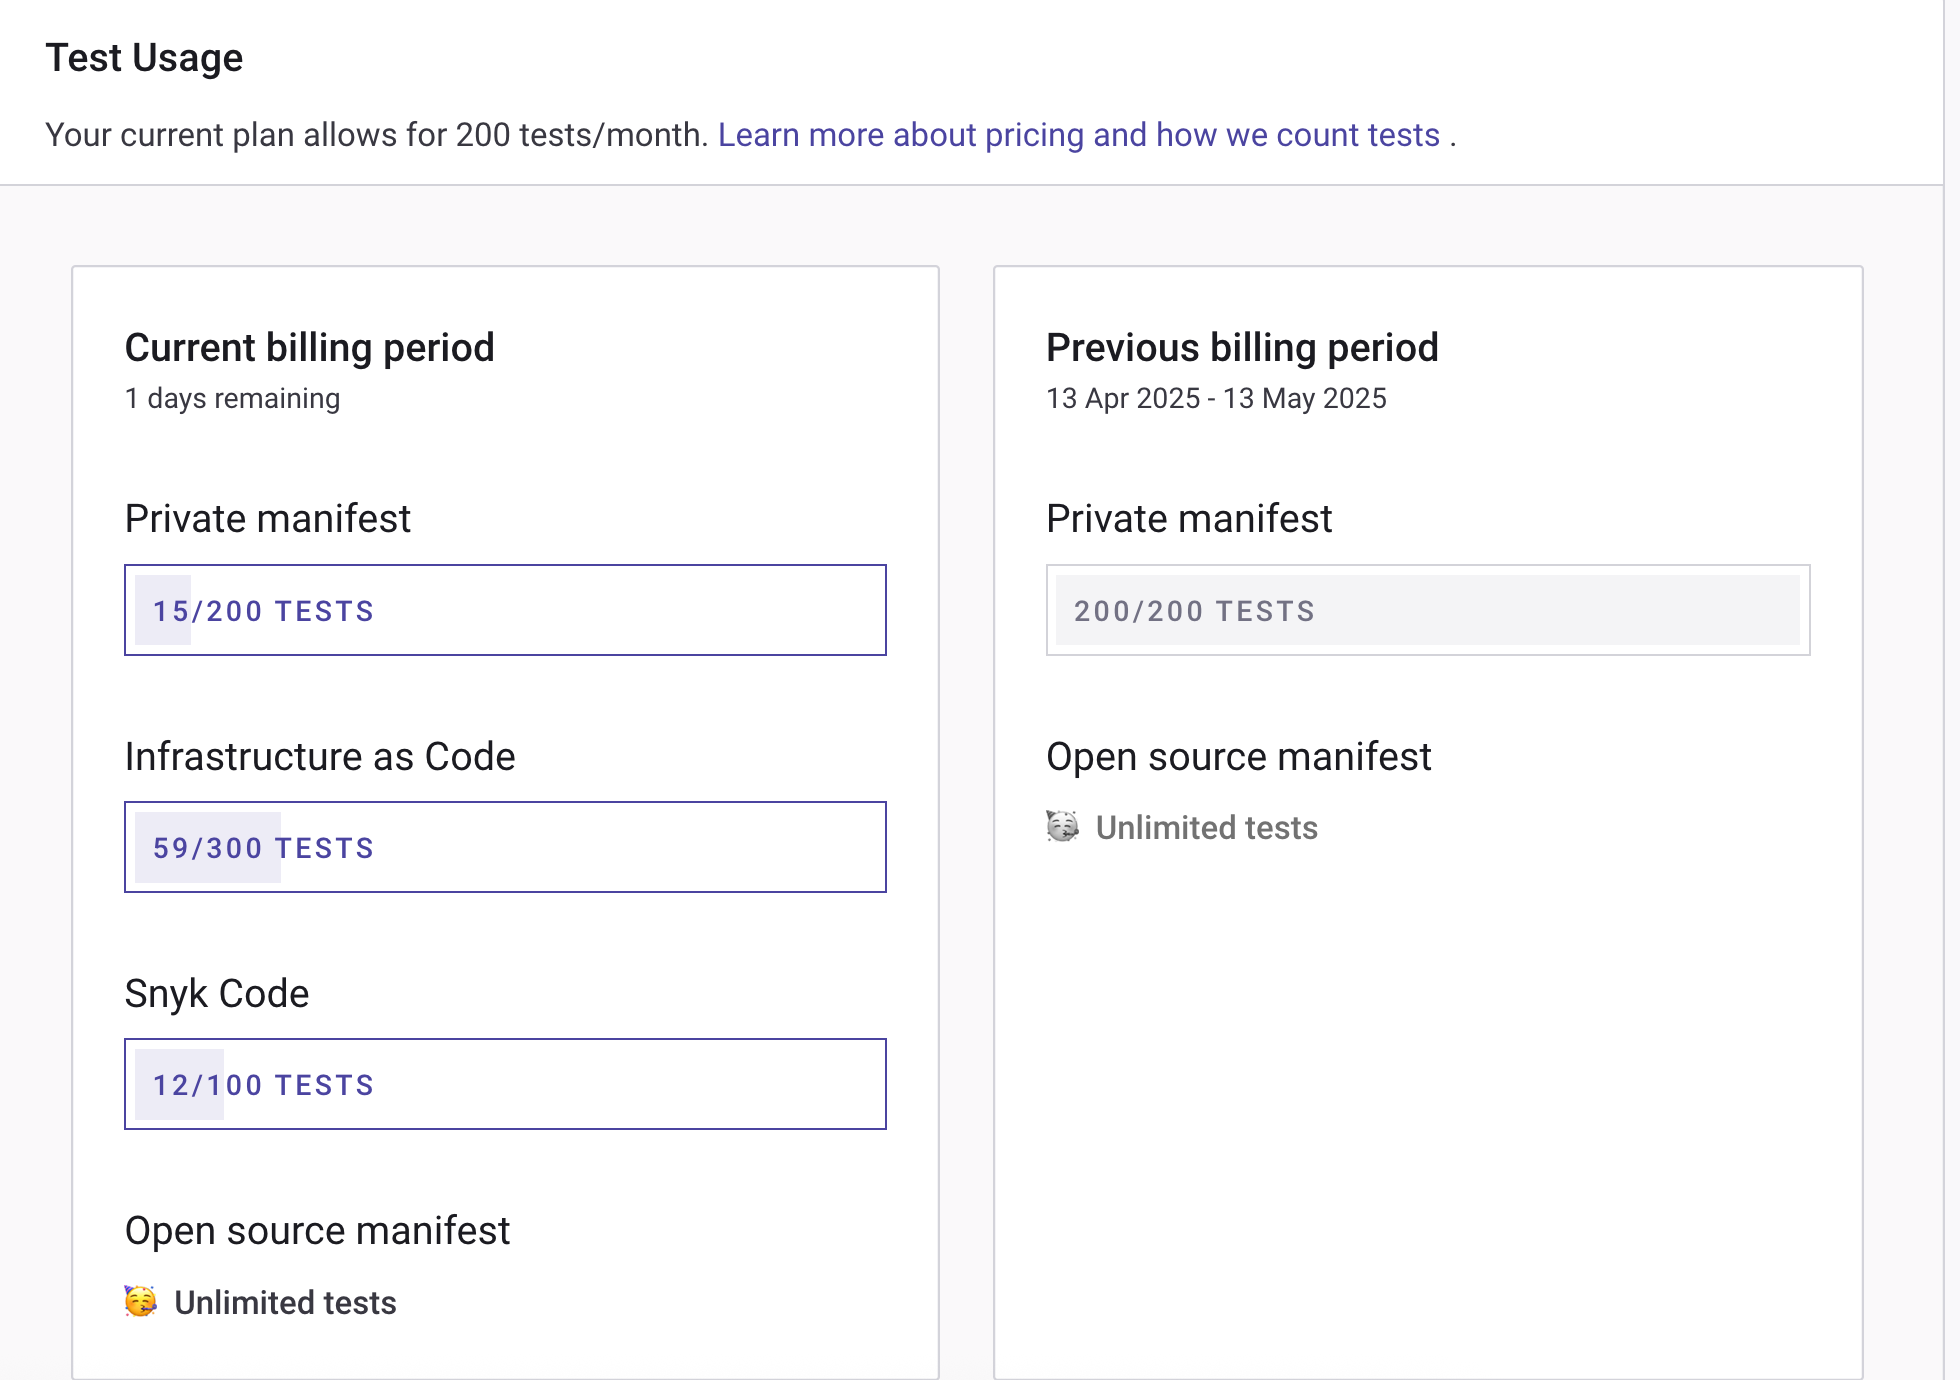Click the party emoji icon beside current Unlimited tests

(140, 1301)
